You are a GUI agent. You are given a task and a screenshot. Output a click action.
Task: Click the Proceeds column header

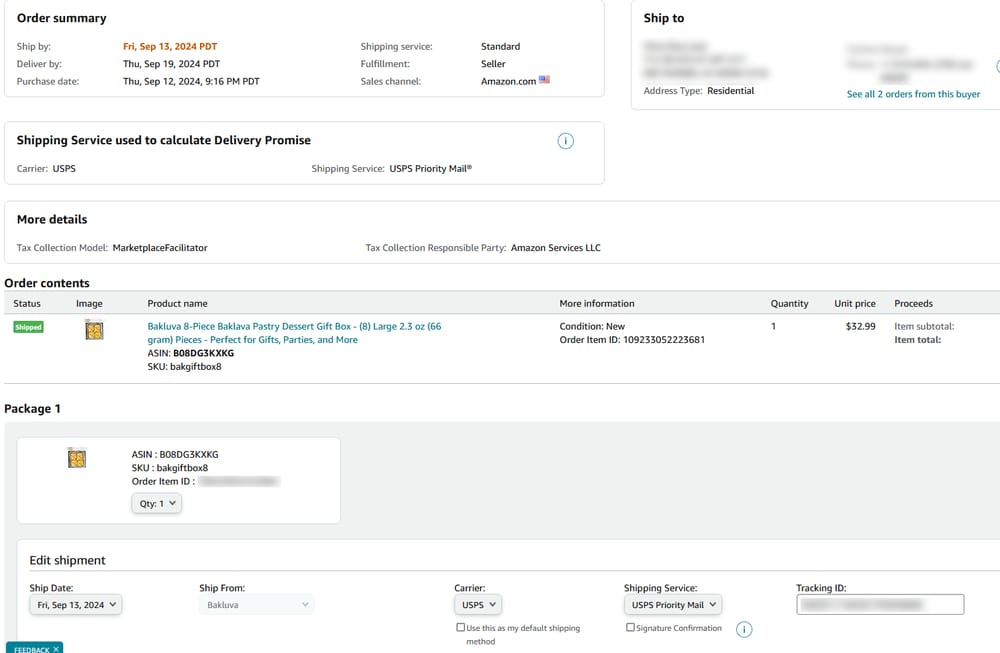point(913,304)
